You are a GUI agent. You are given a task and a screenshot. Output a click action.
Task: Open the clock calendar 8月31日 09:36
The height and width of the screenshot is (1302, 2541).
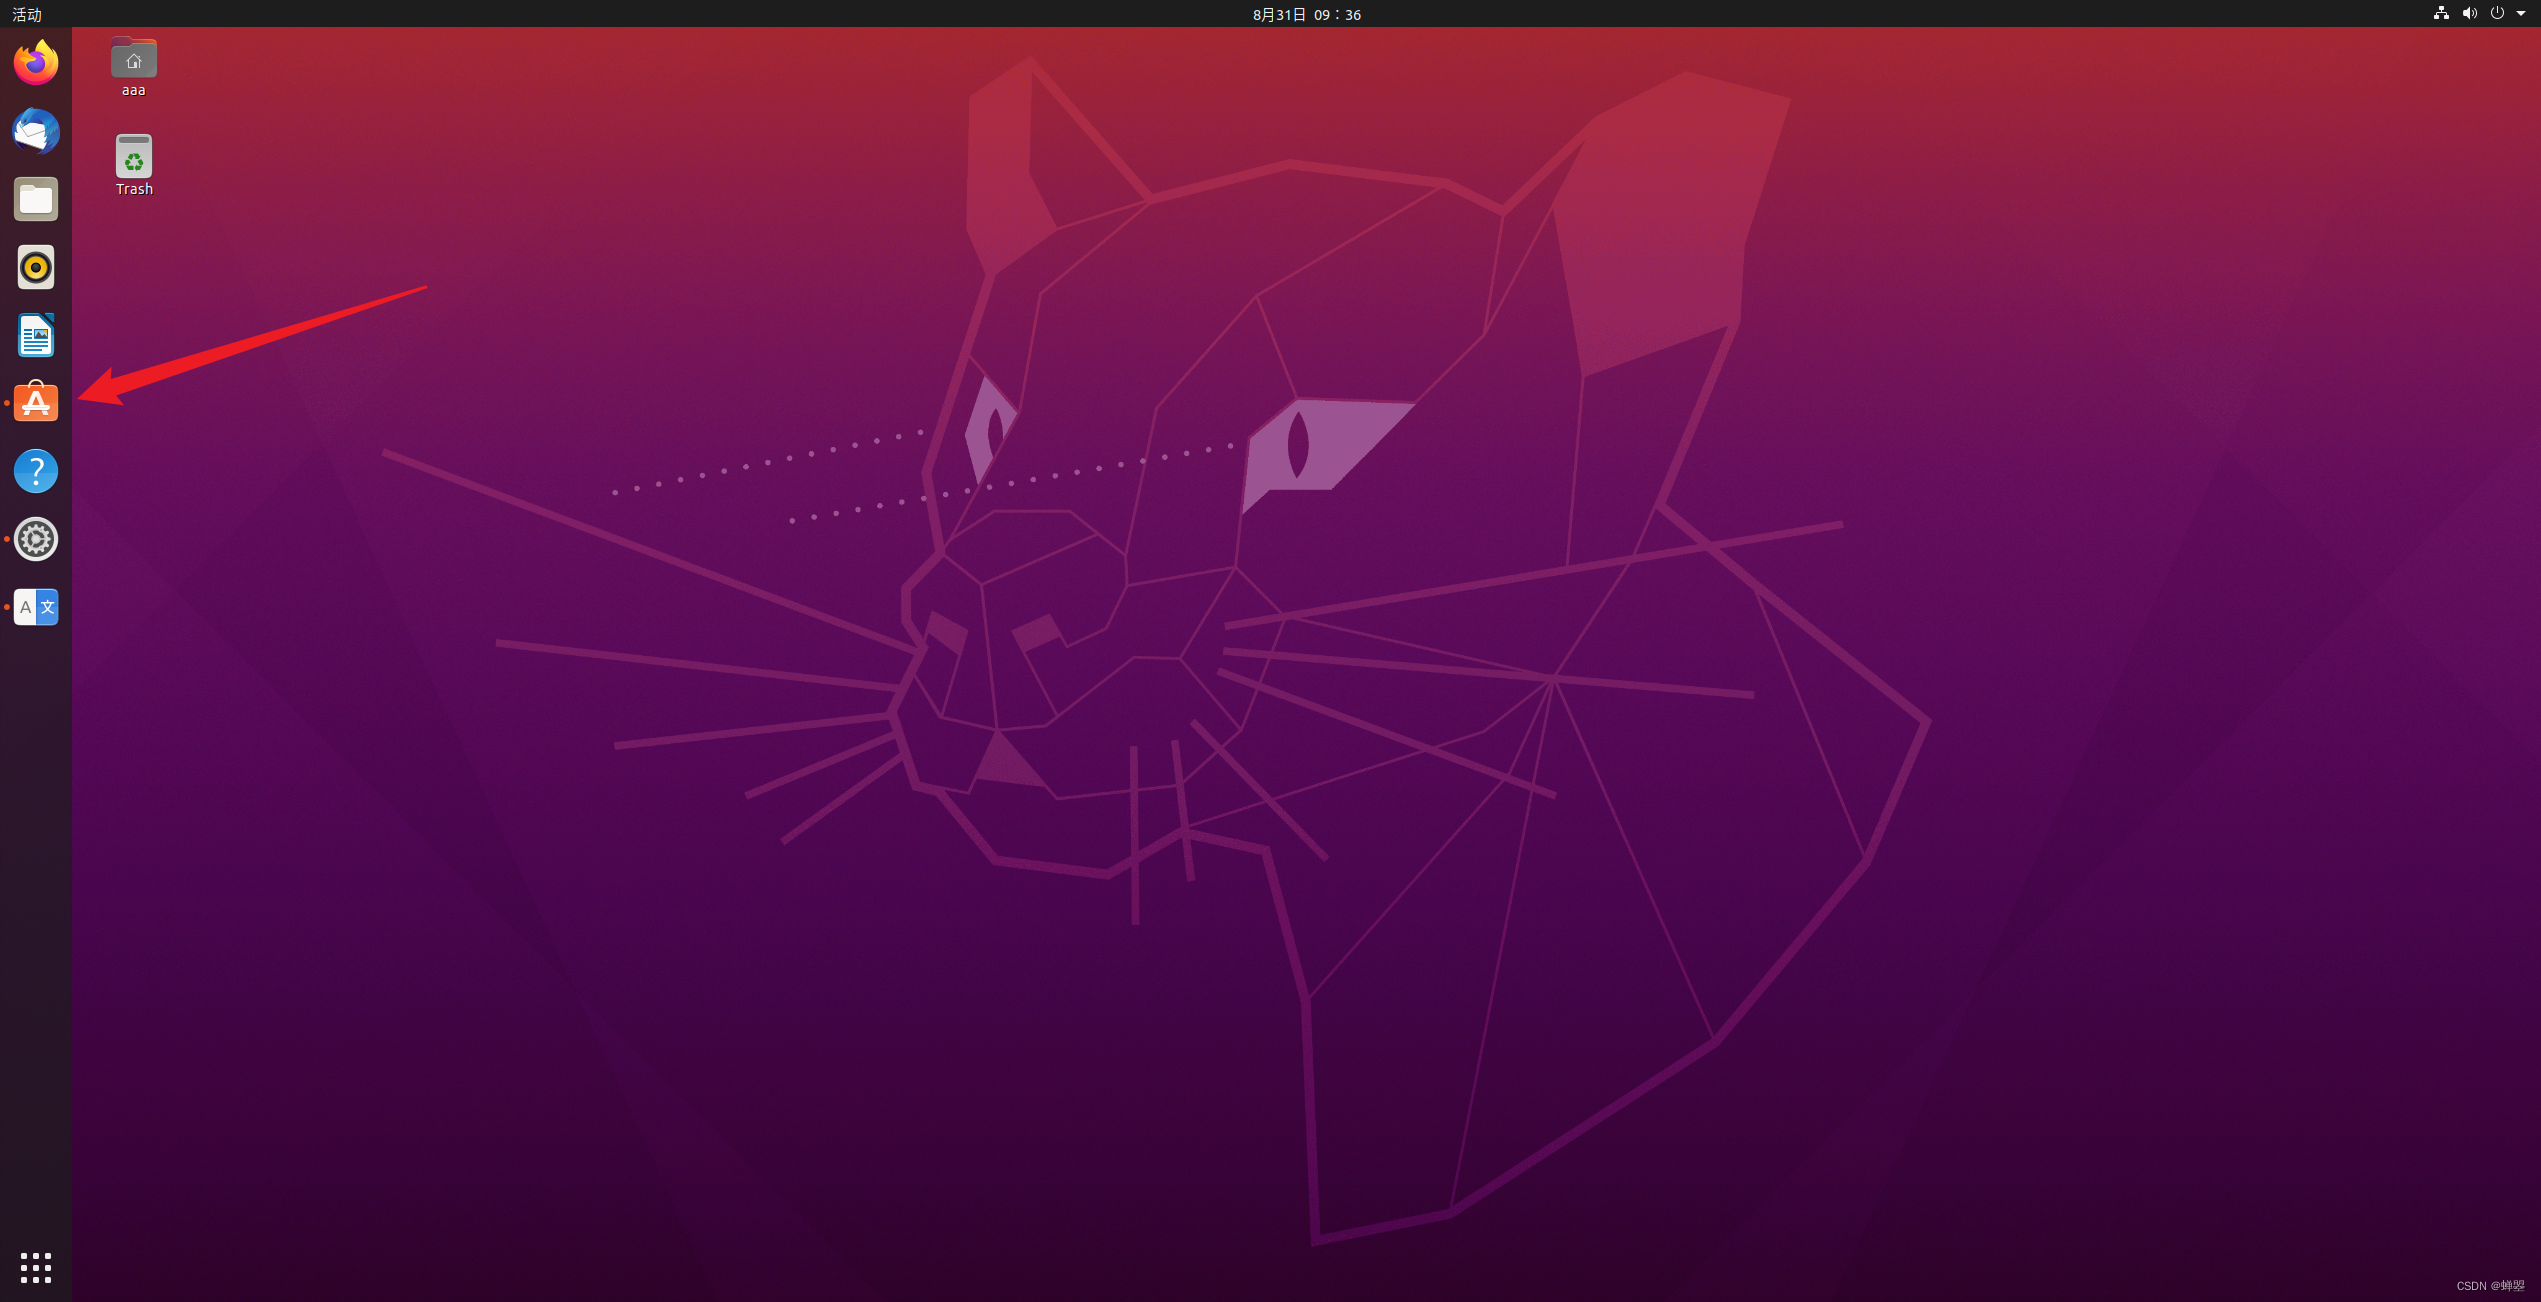pos(1306,14)
